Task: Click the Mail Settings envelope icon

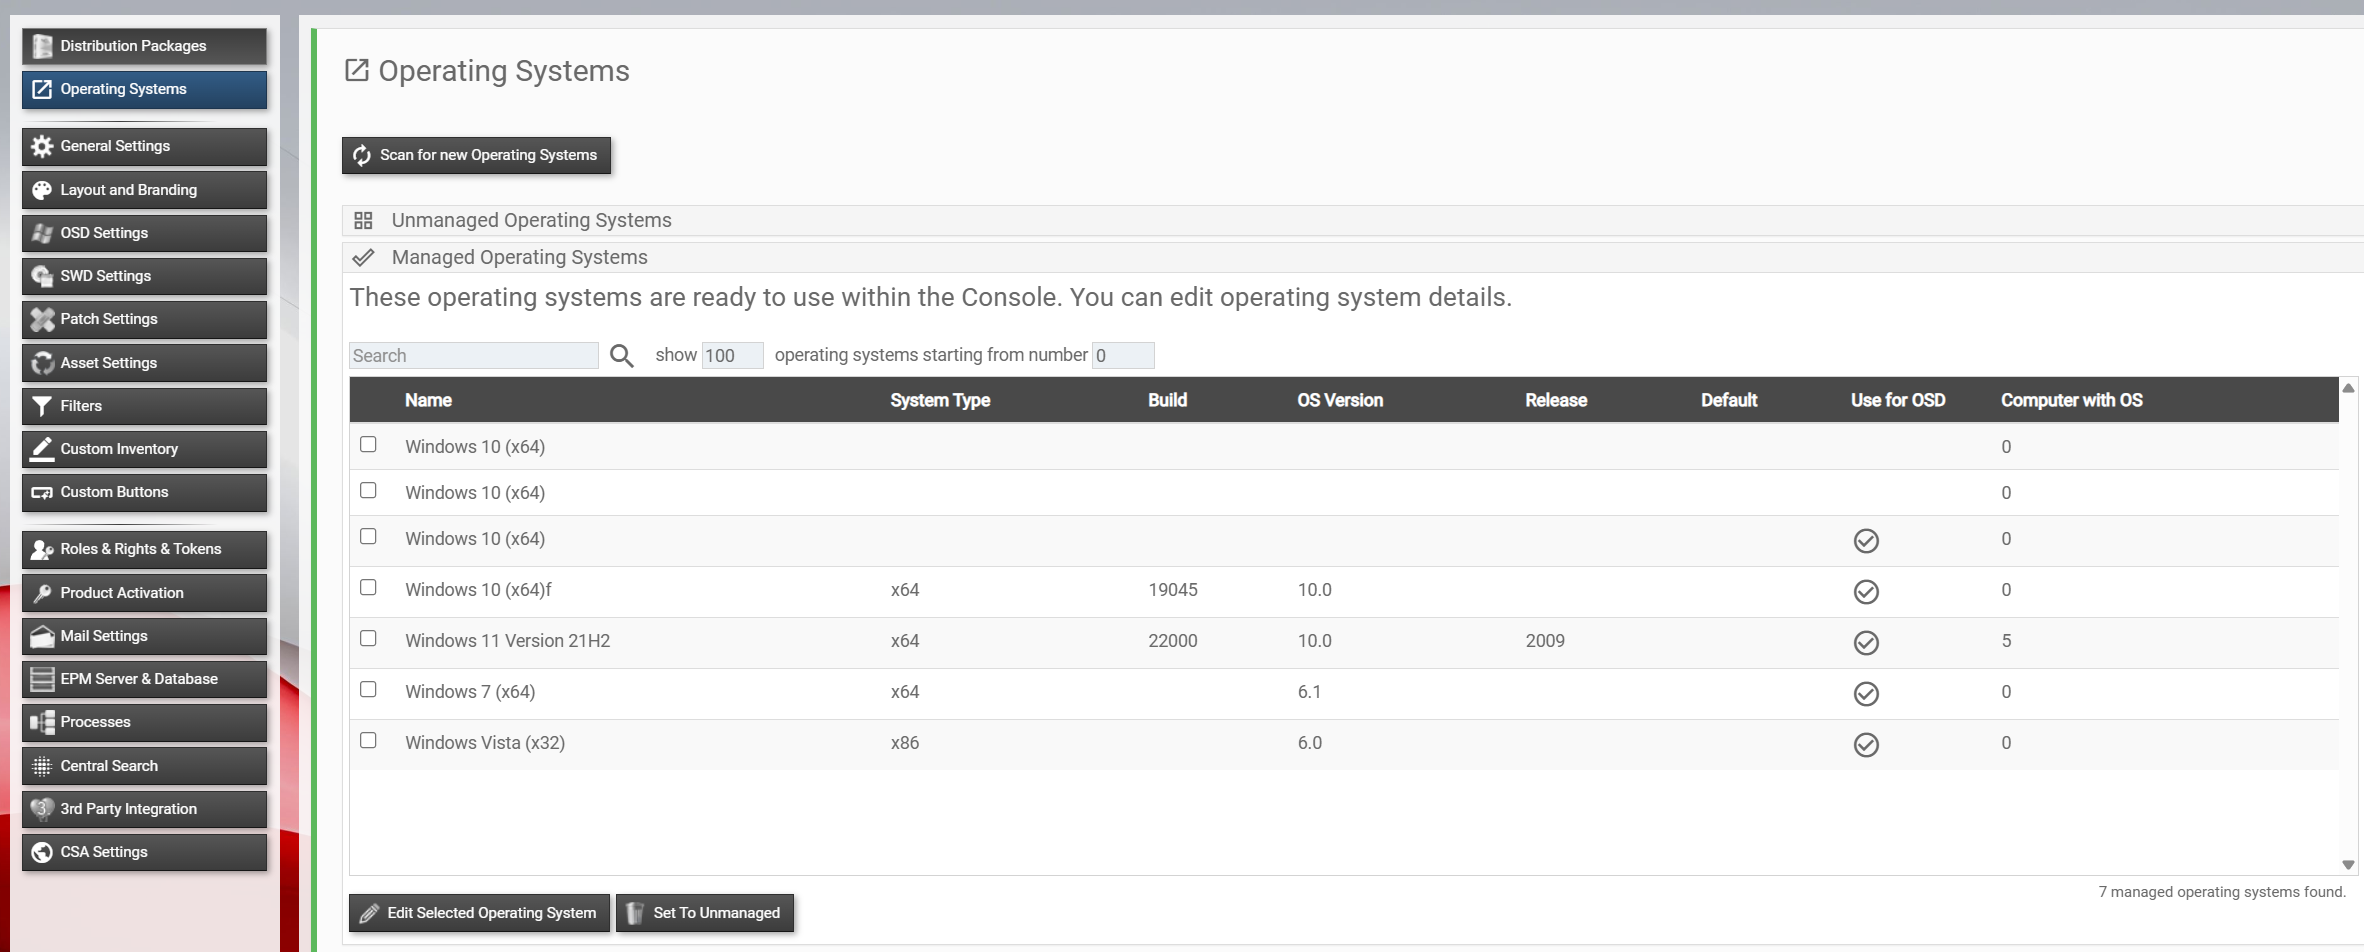Action: click(42, 636)
